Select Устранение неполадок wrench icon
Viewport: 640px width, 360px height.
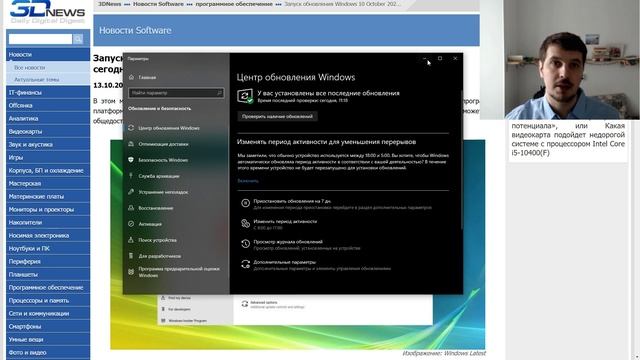131,191
